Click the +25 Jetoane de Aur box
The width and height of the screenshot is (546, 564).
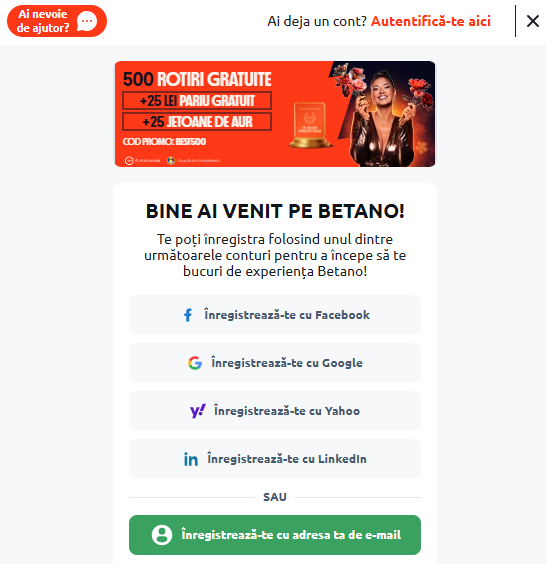point(197,122)
